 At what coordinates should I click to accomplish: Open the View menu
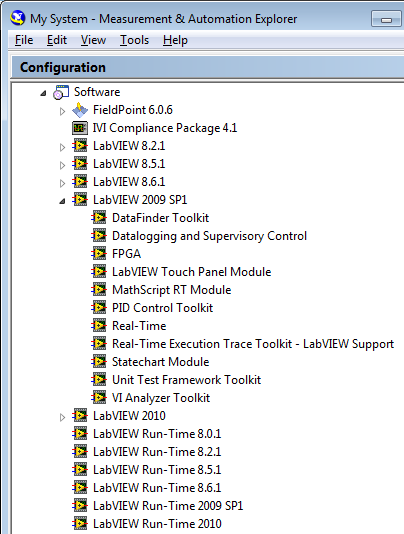[93, 40]
